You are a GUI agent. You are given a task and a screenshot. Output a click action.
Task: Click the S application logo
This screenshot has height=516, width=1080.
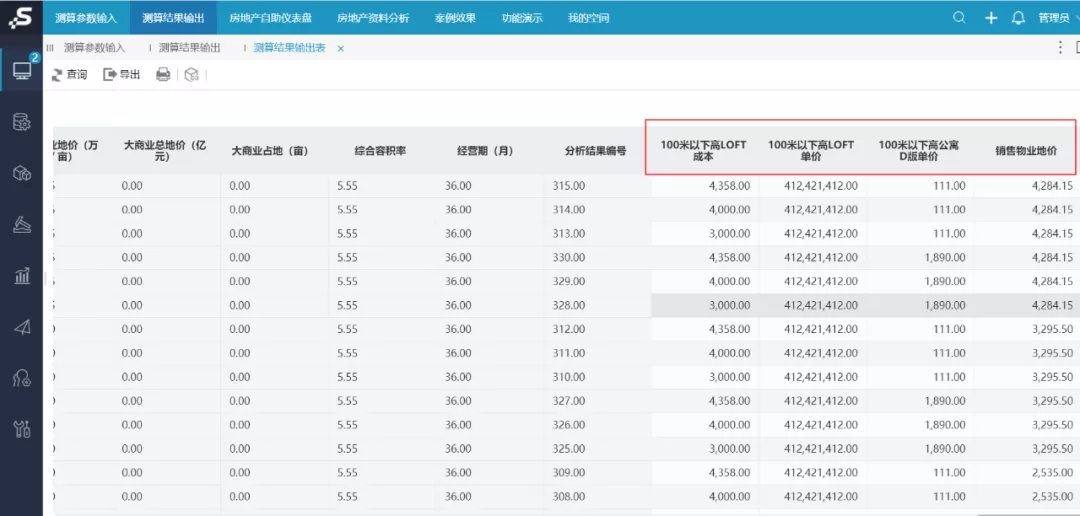point(21,17)
